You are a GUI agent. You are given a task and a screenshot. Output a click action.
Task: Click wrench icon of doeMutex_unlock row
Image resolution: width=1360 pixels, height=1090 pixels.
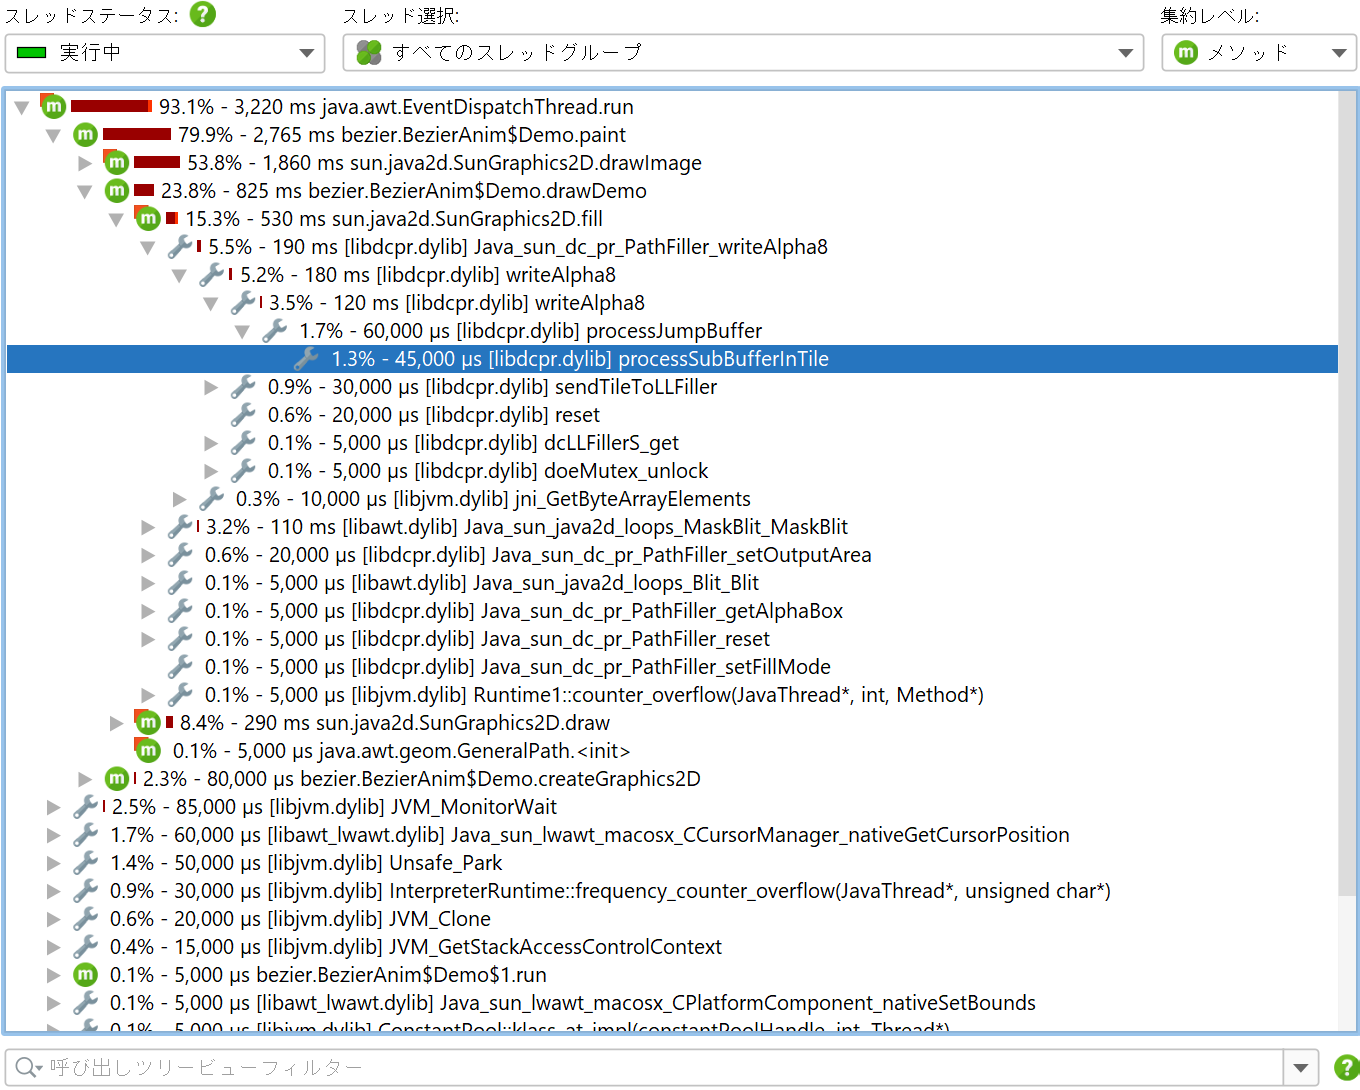[243, 470]
